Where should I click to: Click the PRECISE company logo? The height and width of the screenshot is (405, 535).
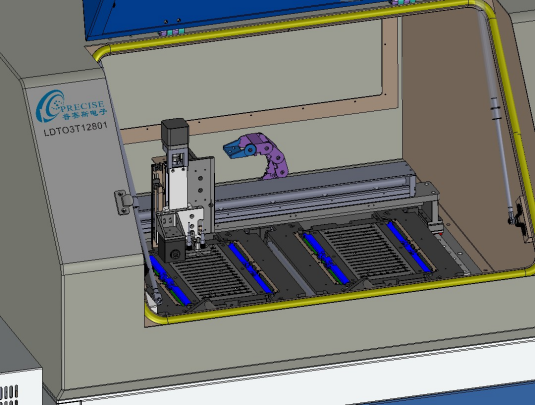tap(71, 106)
